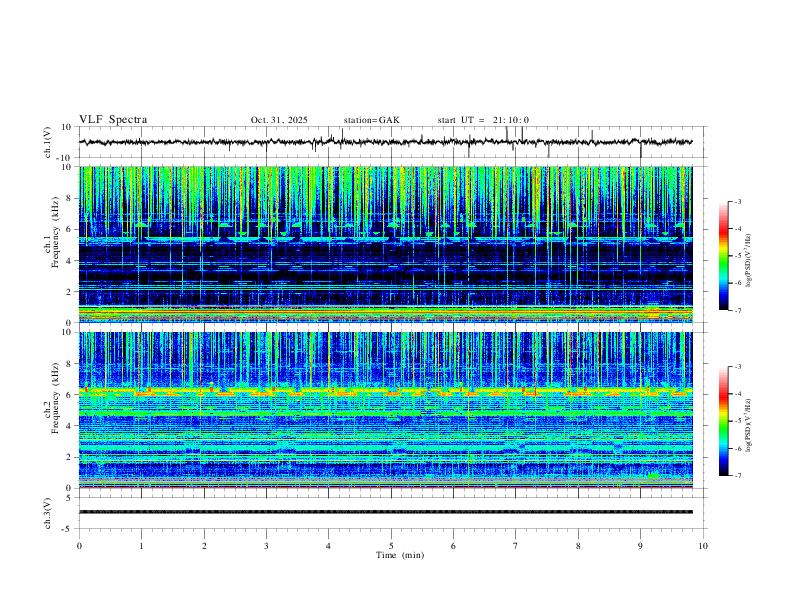Click the "5" tick on ch.3(V) axis

pos(70,497)
